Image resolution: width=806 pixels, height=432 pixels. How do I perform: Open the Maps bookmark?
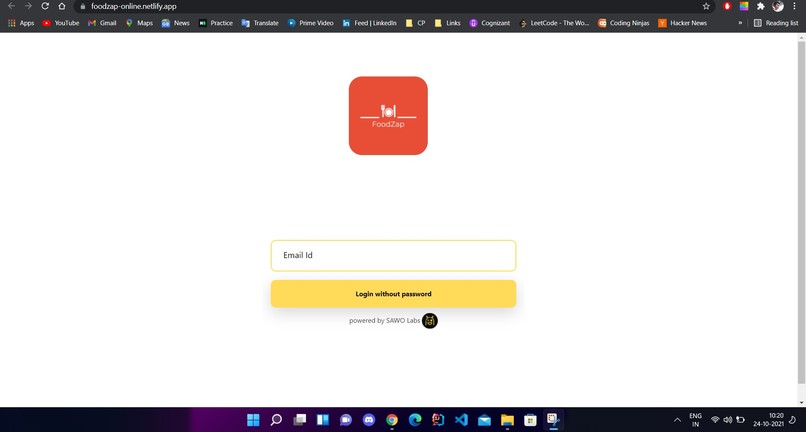tap(139, 23)
